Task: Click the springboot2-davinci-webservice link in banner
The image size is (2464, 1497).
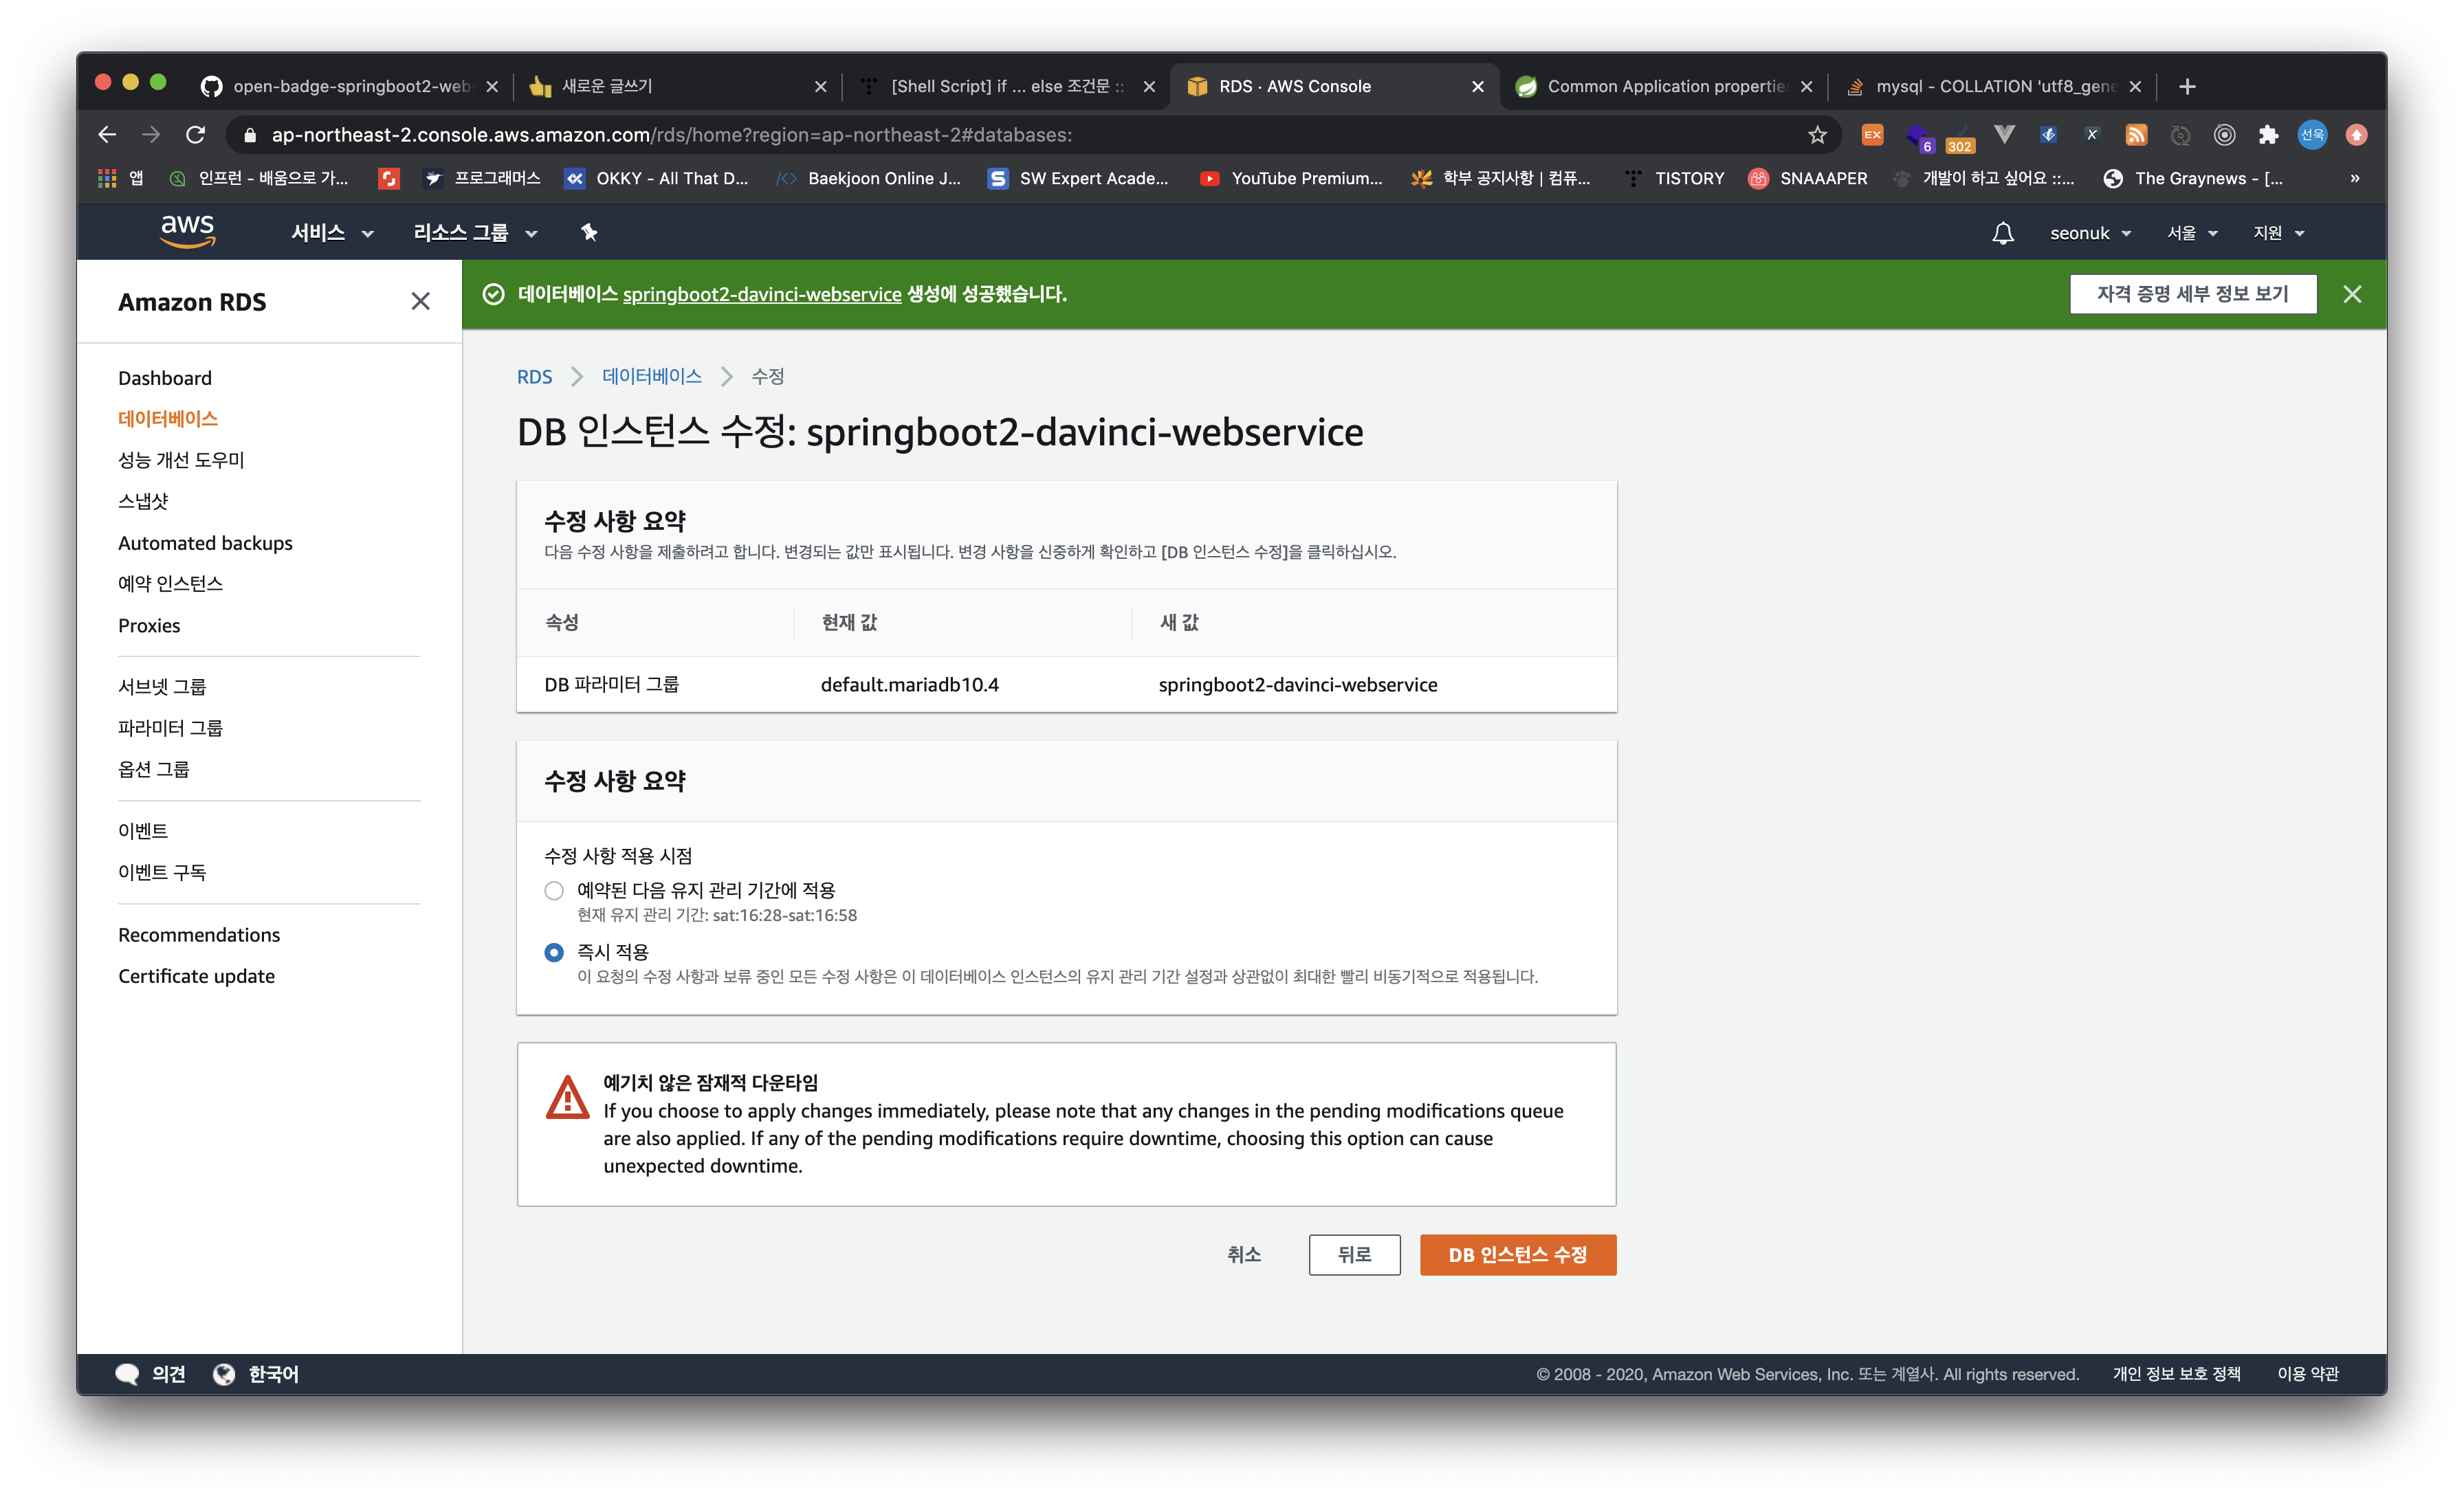Action: pos(762,294)
